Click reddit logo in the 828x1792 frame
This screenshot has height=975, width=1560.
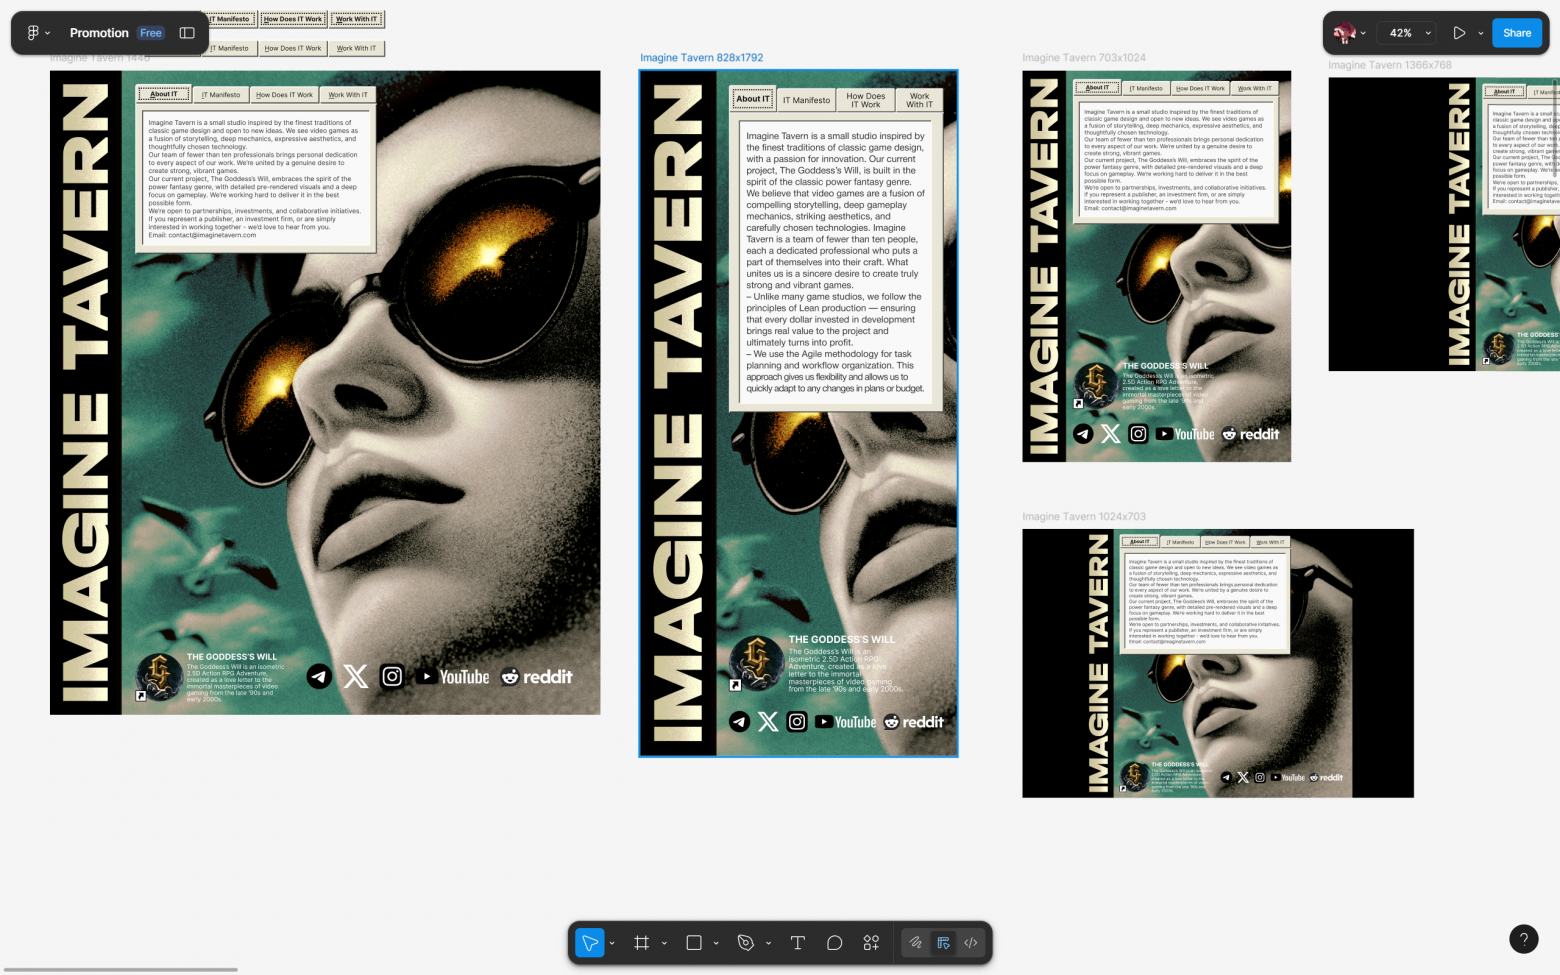click(914, 722)
